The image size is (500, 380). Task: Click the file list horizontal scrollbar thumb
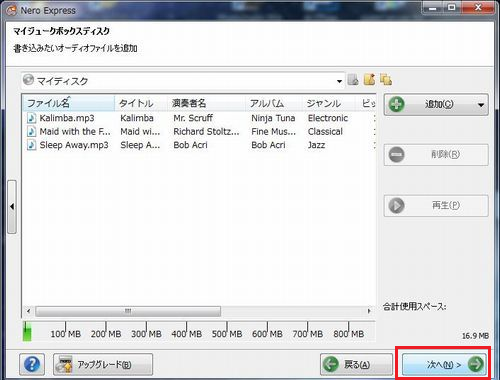coord(128,311)
